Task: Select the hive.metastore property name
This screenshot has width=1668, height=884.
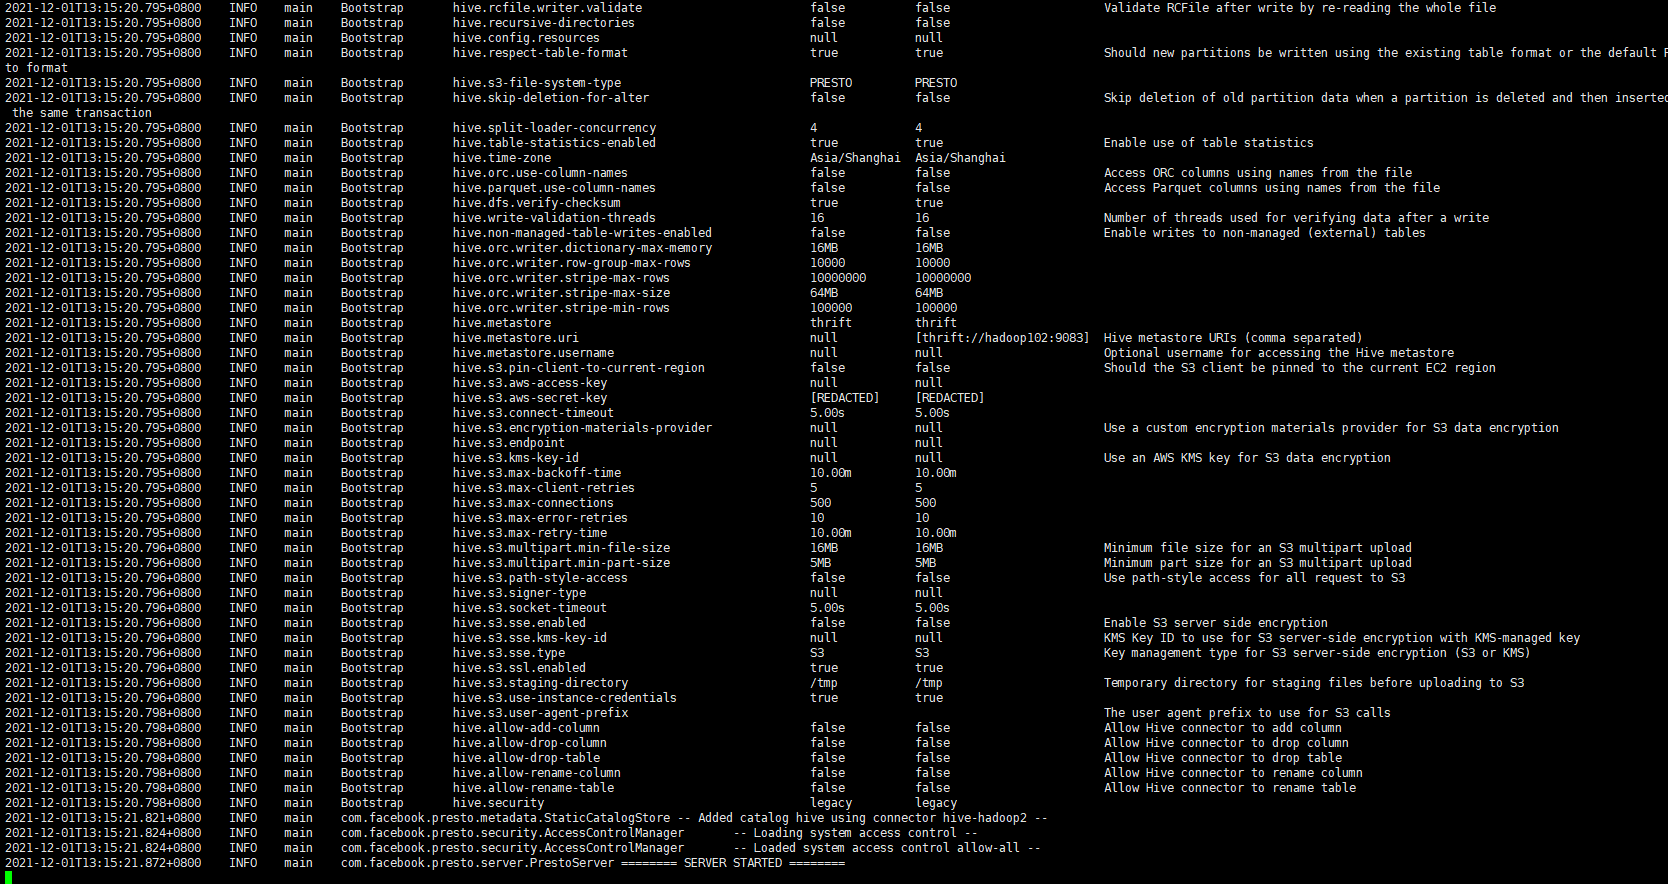Action: tap(501, 323)
